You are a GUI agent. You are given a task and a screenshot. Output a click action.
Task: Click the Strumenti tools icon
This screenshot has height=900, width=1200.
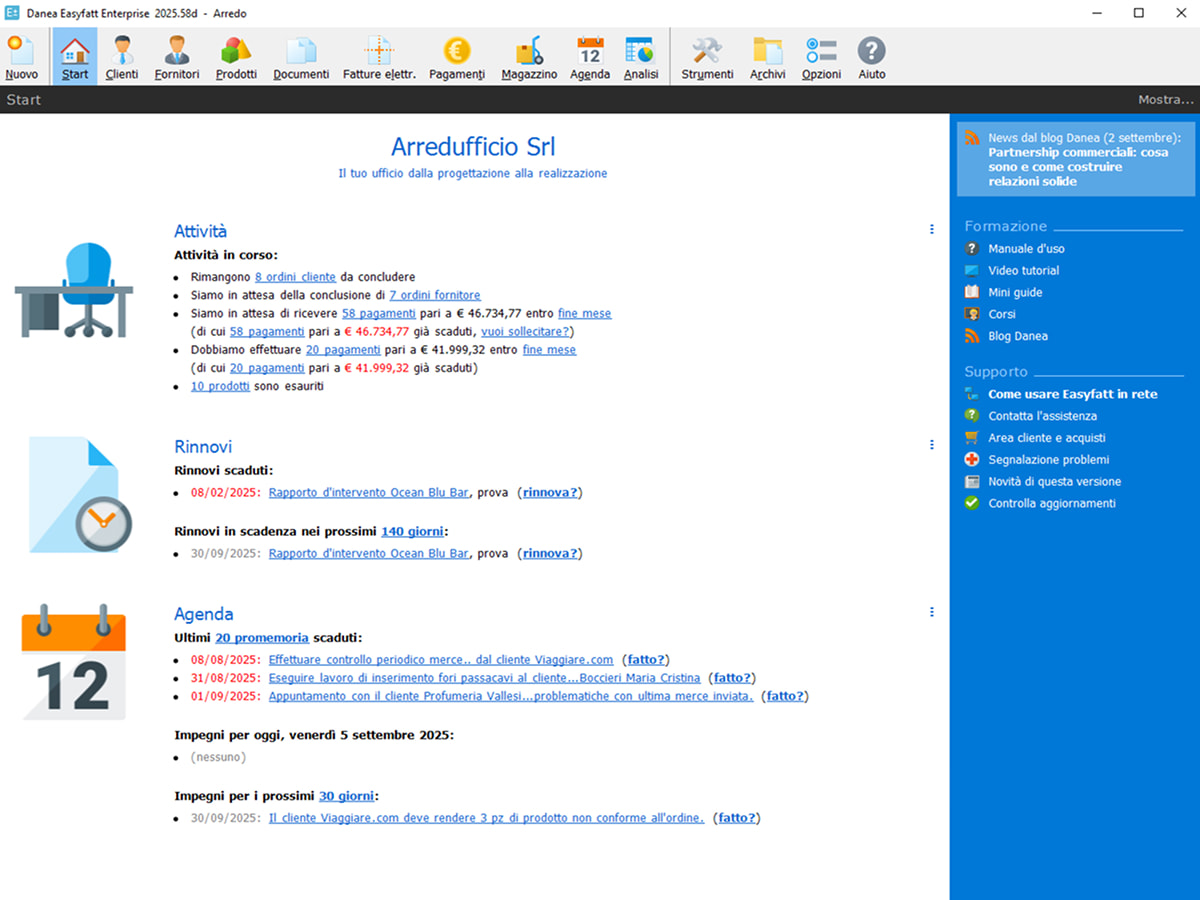707,57
